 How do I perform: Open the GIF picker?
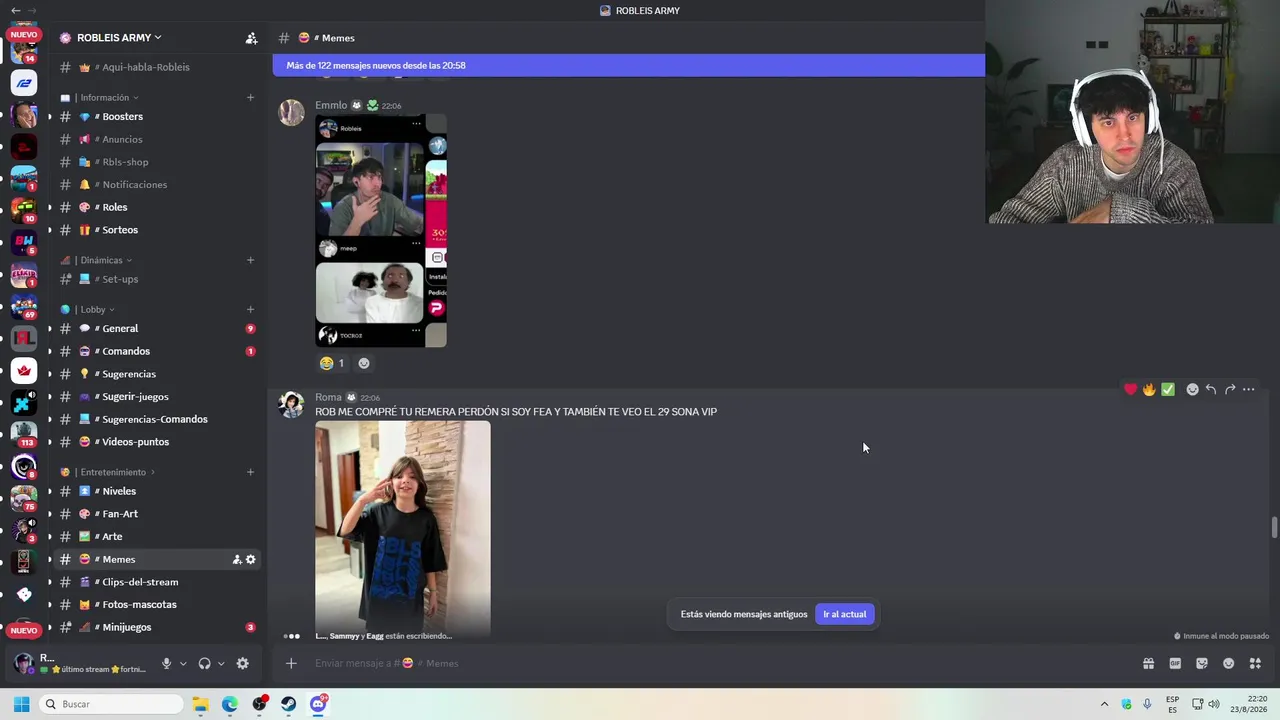[1175, 663]
